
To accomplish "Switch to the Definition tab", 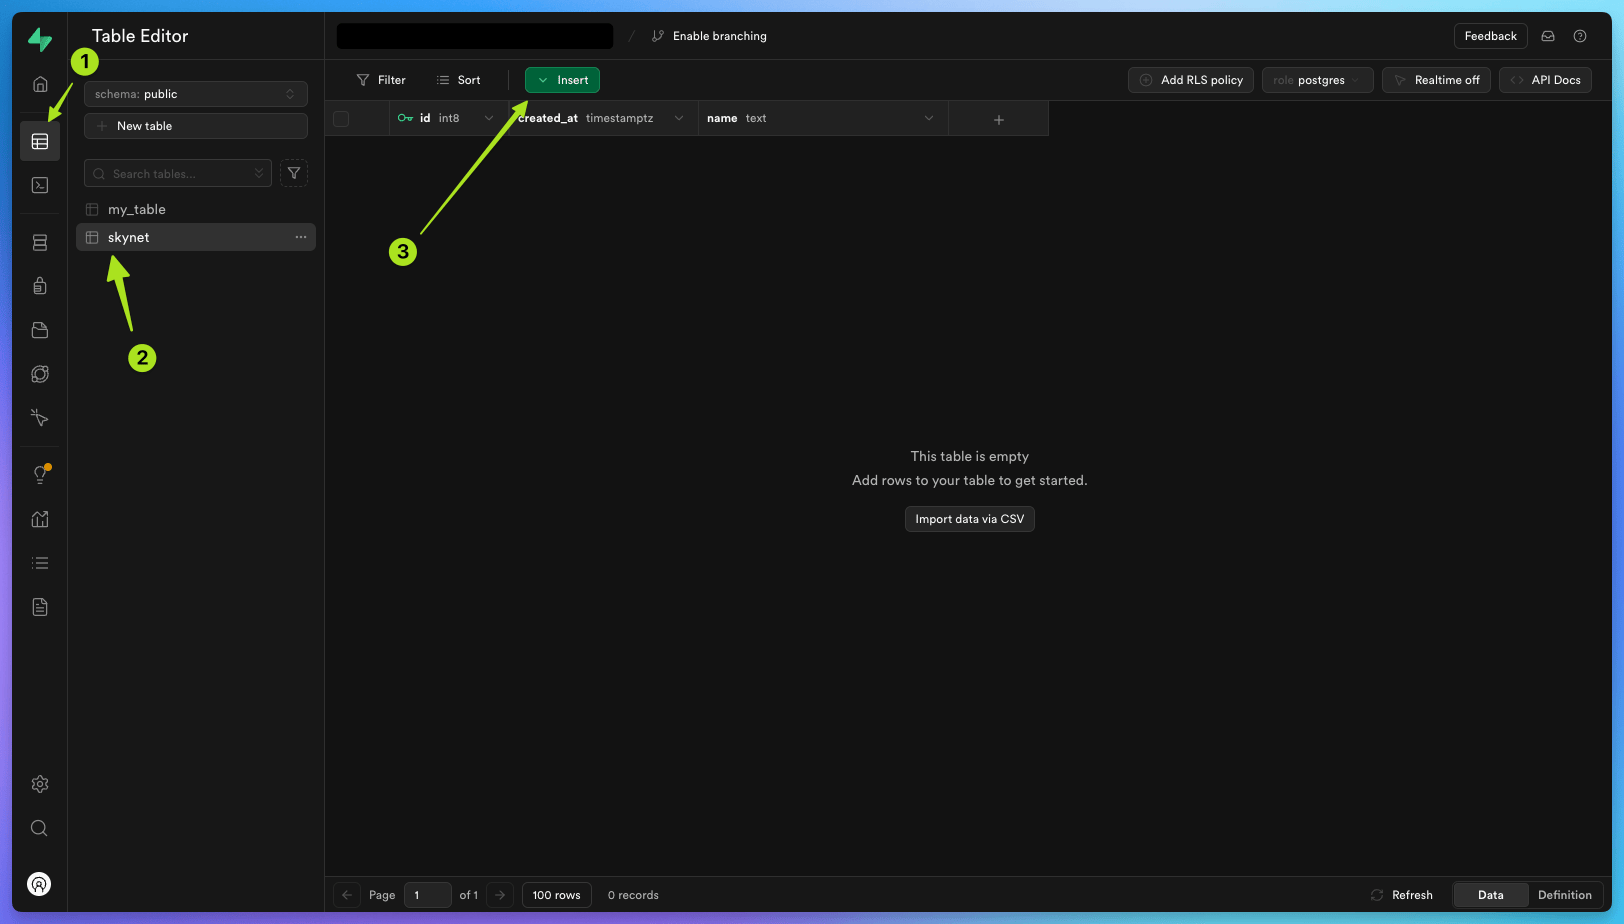I will coord(1565,895).
